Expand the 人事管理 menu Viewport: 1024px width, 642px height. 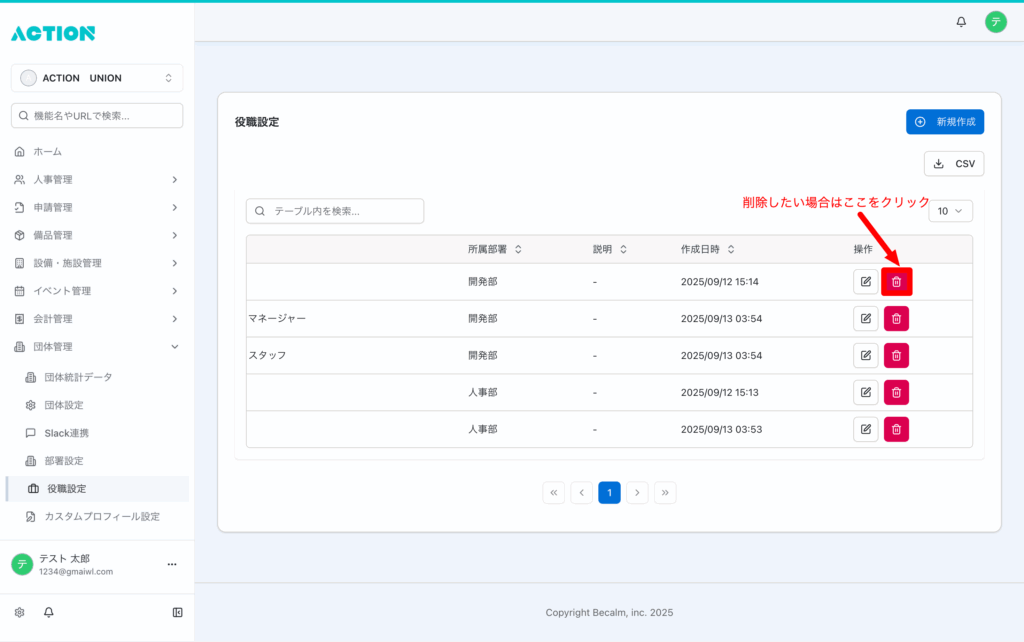(x=97, y=180)
